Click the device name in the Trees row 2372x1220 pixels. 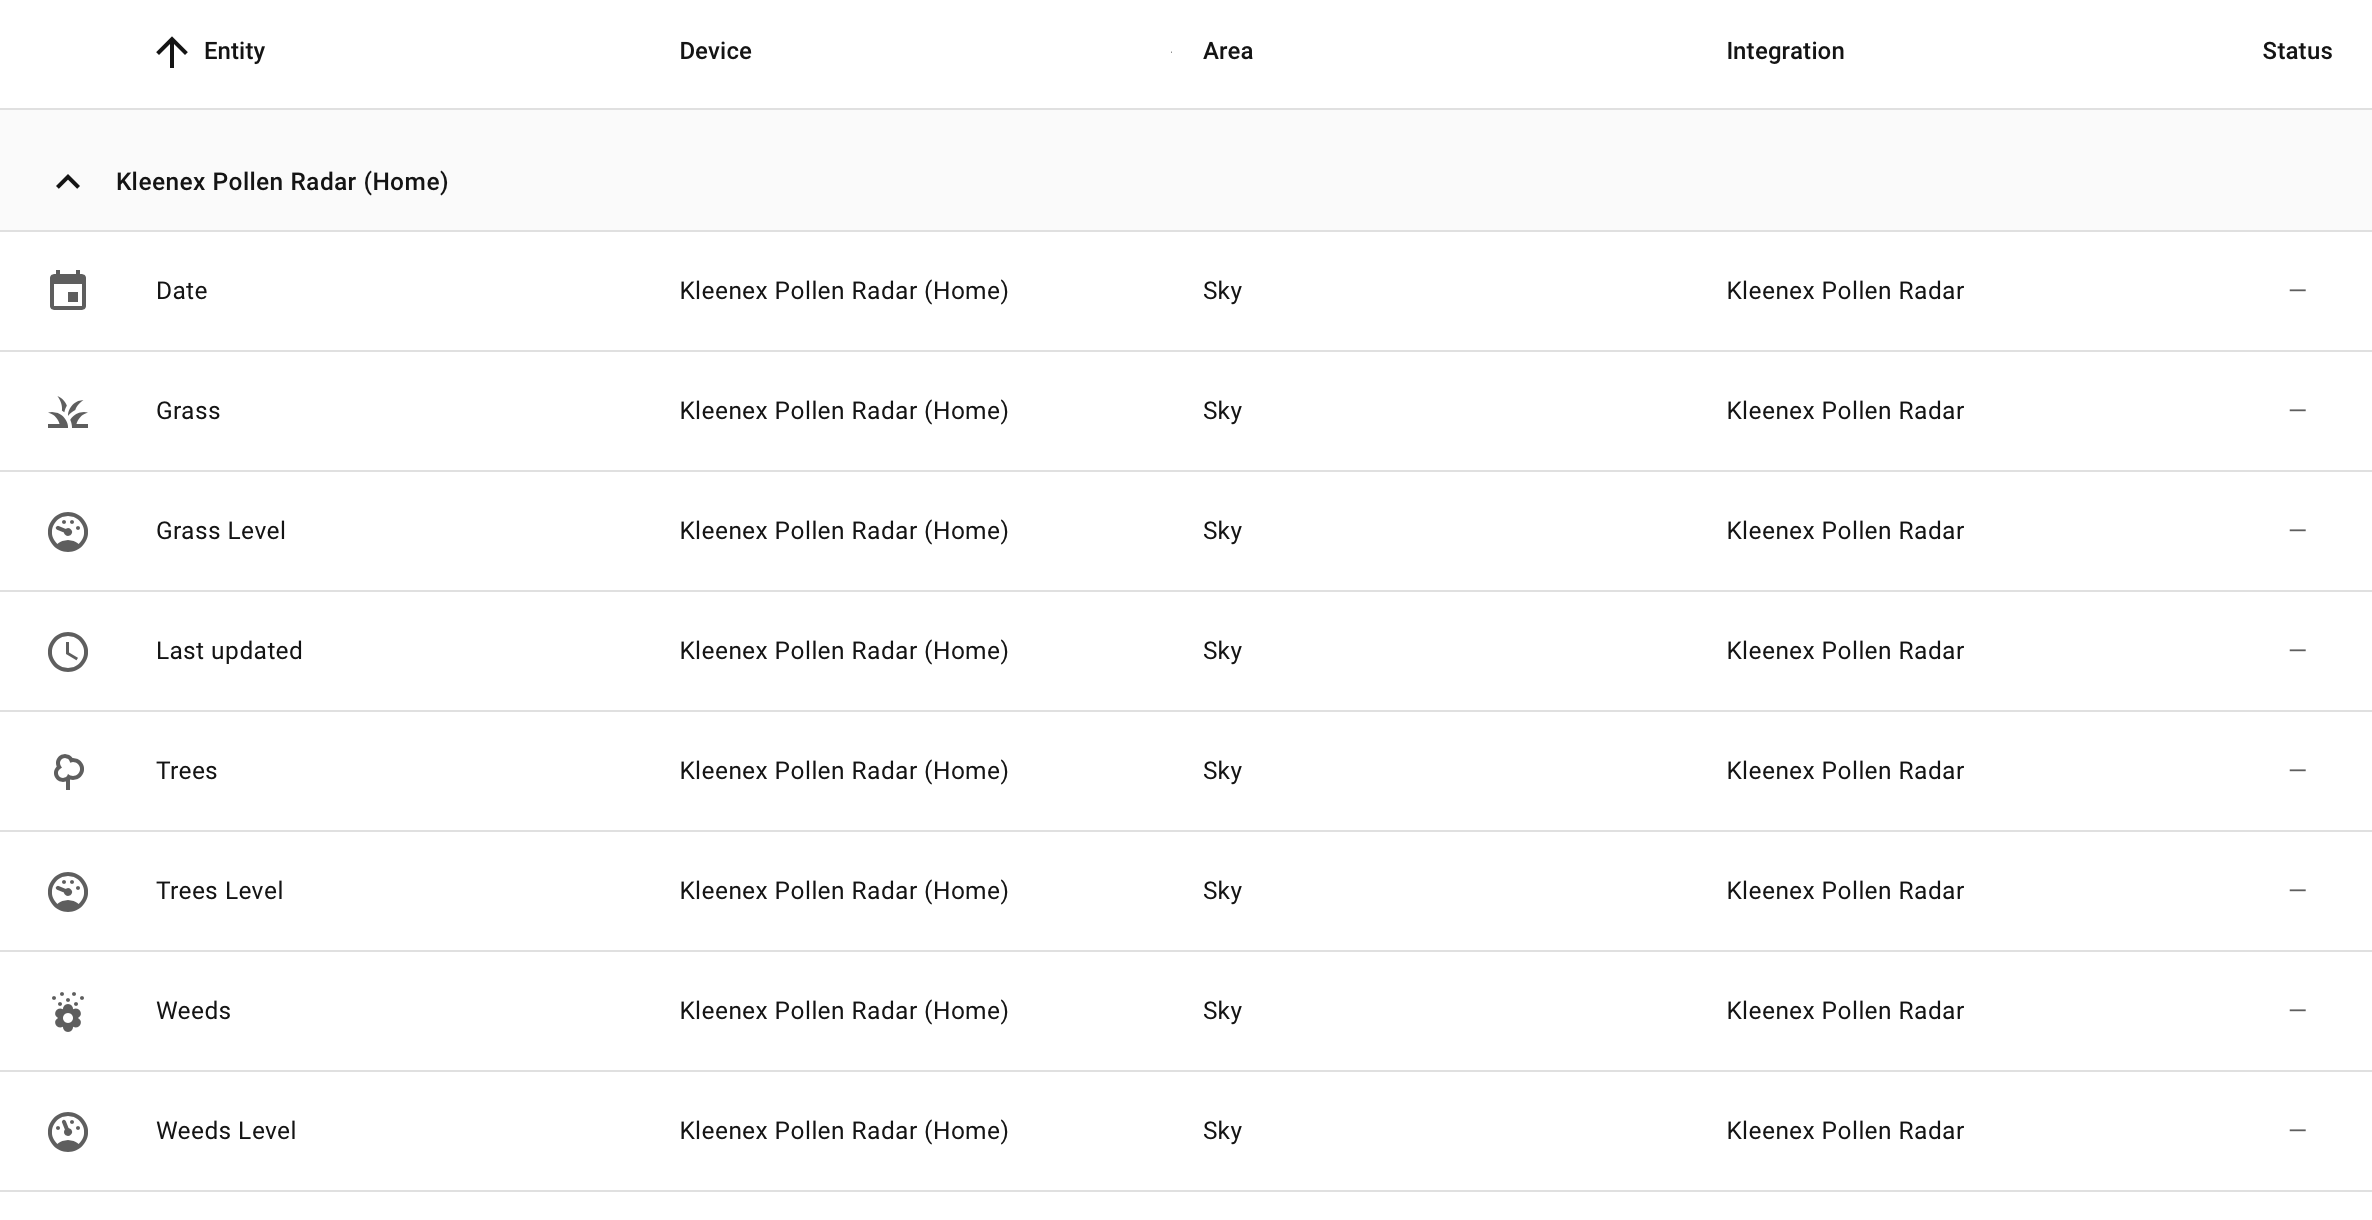[844, 771]
